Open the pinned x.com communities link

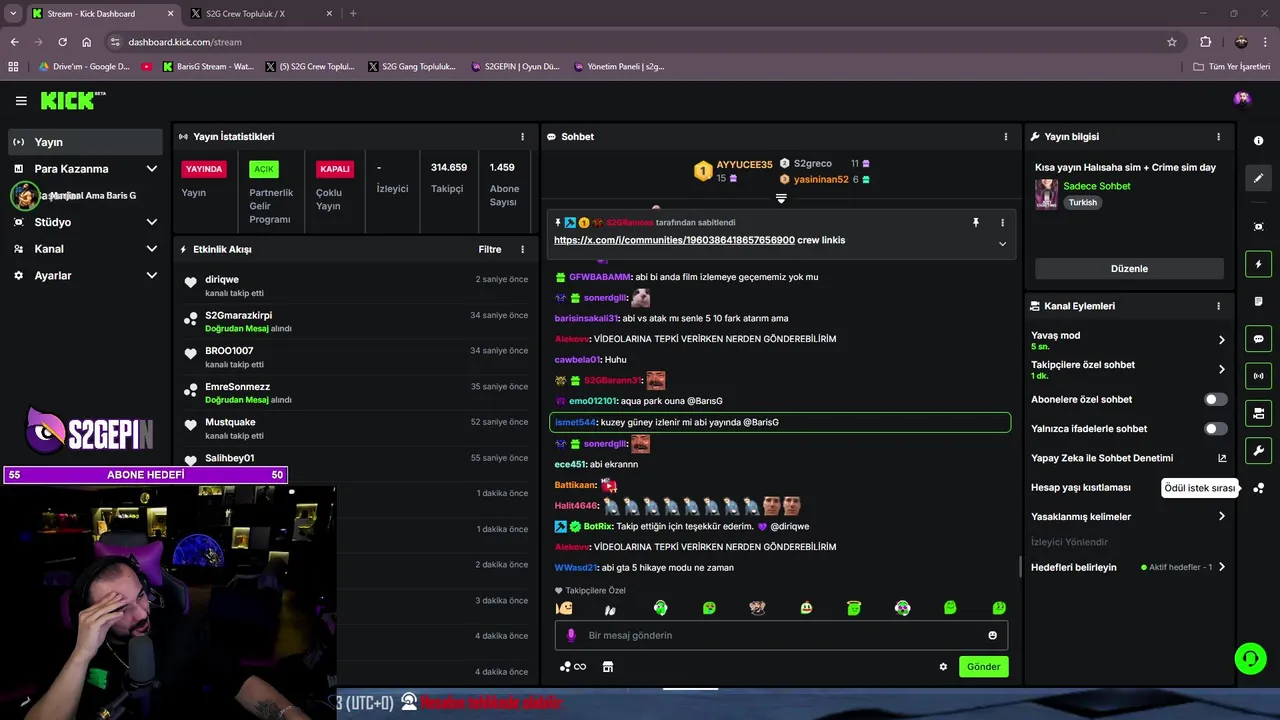(x=674, y=240)
